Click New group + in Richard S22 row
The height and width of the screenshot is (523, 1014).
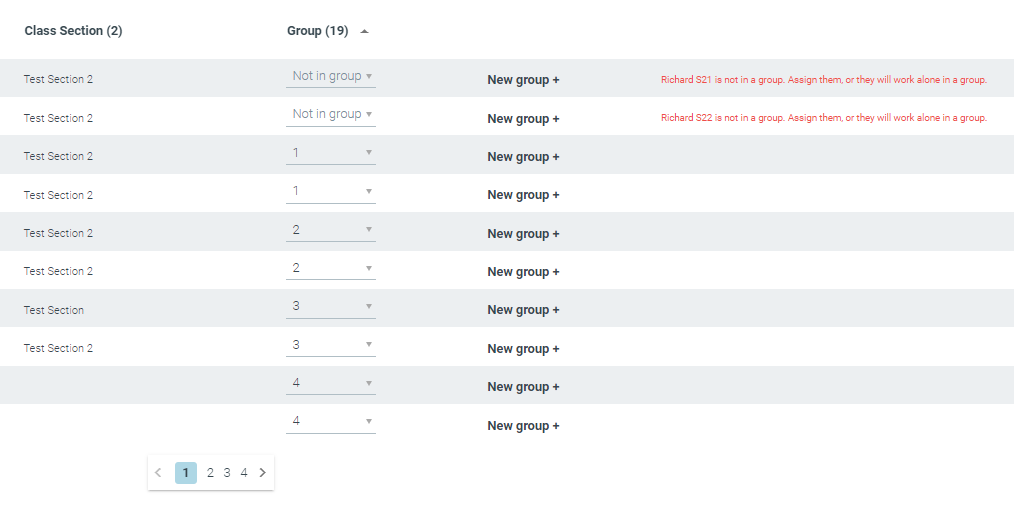click(x=523, y=119)
